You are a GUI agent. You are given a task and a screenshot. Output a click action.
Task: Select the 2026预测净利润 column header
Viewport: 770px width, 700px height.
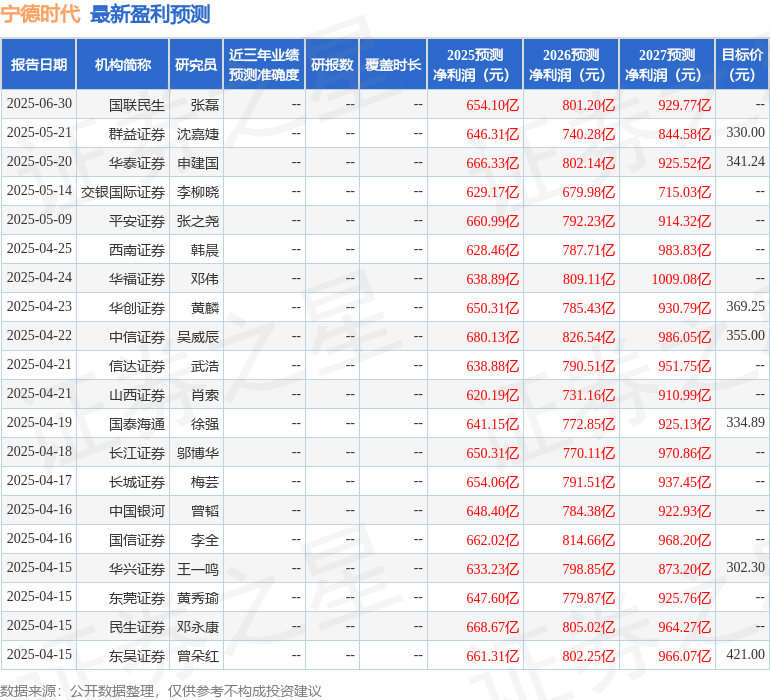click(571, 64)
